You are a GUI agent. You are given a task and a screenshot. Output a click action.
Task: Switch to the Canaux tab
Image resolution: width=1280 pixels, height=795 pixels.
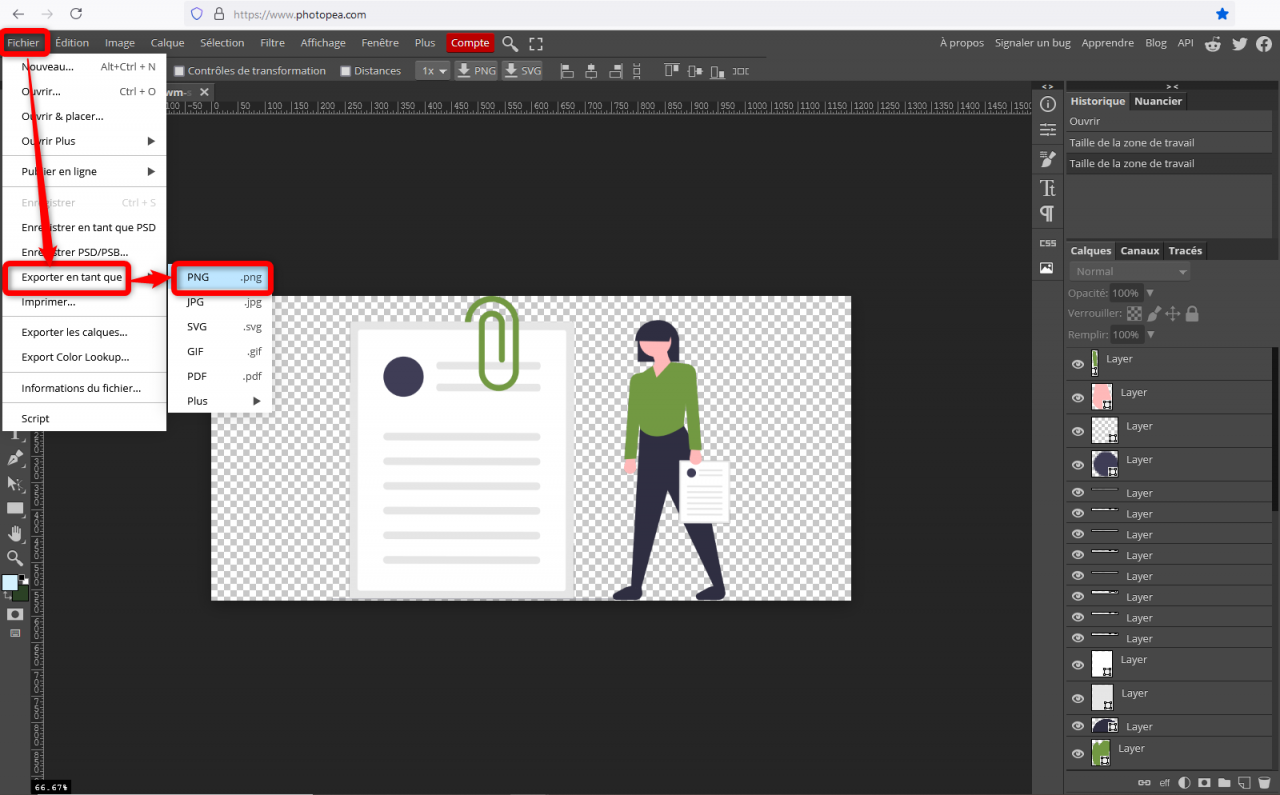1139,251
